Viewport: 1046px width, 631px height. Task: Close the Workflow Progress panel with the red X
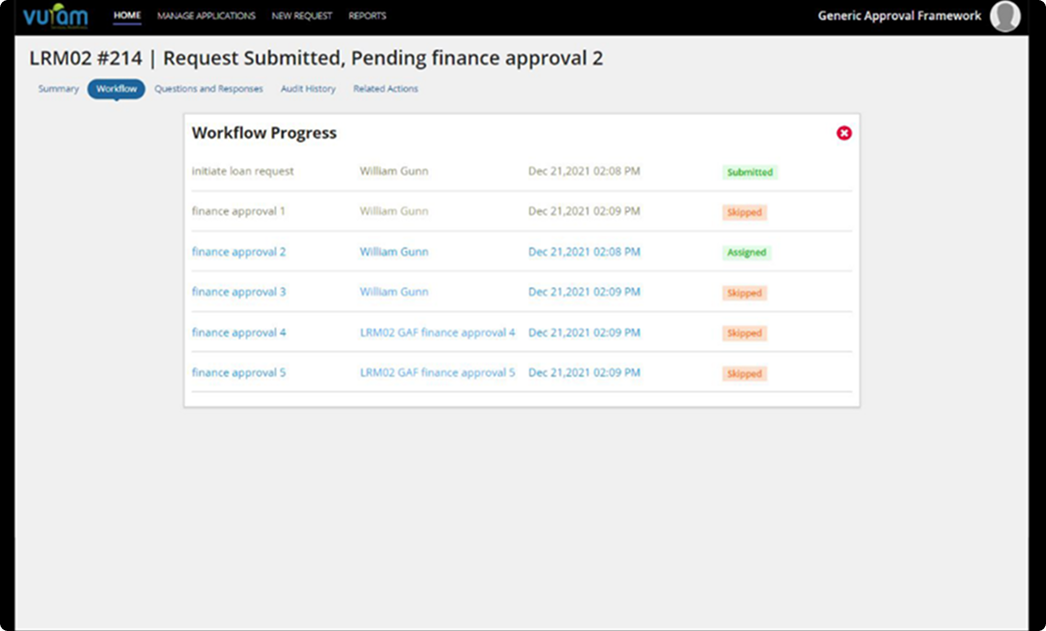844,133
